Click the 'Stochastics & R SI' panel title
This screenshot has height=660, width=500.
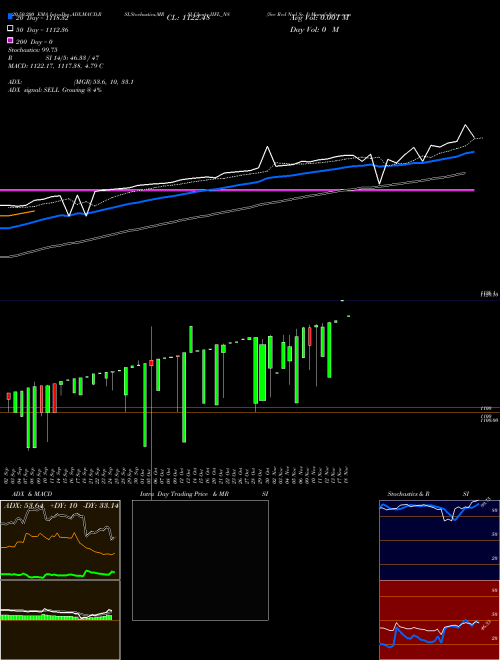click(x=428, y=494)
